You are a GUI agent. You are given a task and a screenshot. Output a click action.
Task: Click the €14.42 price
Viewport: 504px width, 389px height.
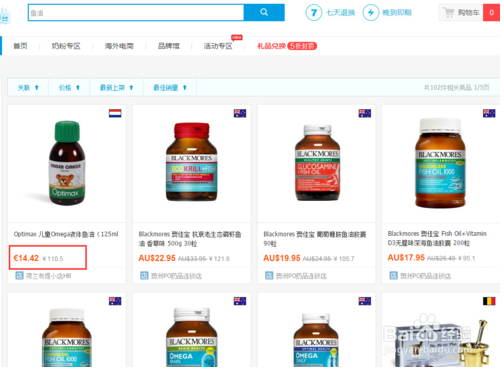[26, 258]
